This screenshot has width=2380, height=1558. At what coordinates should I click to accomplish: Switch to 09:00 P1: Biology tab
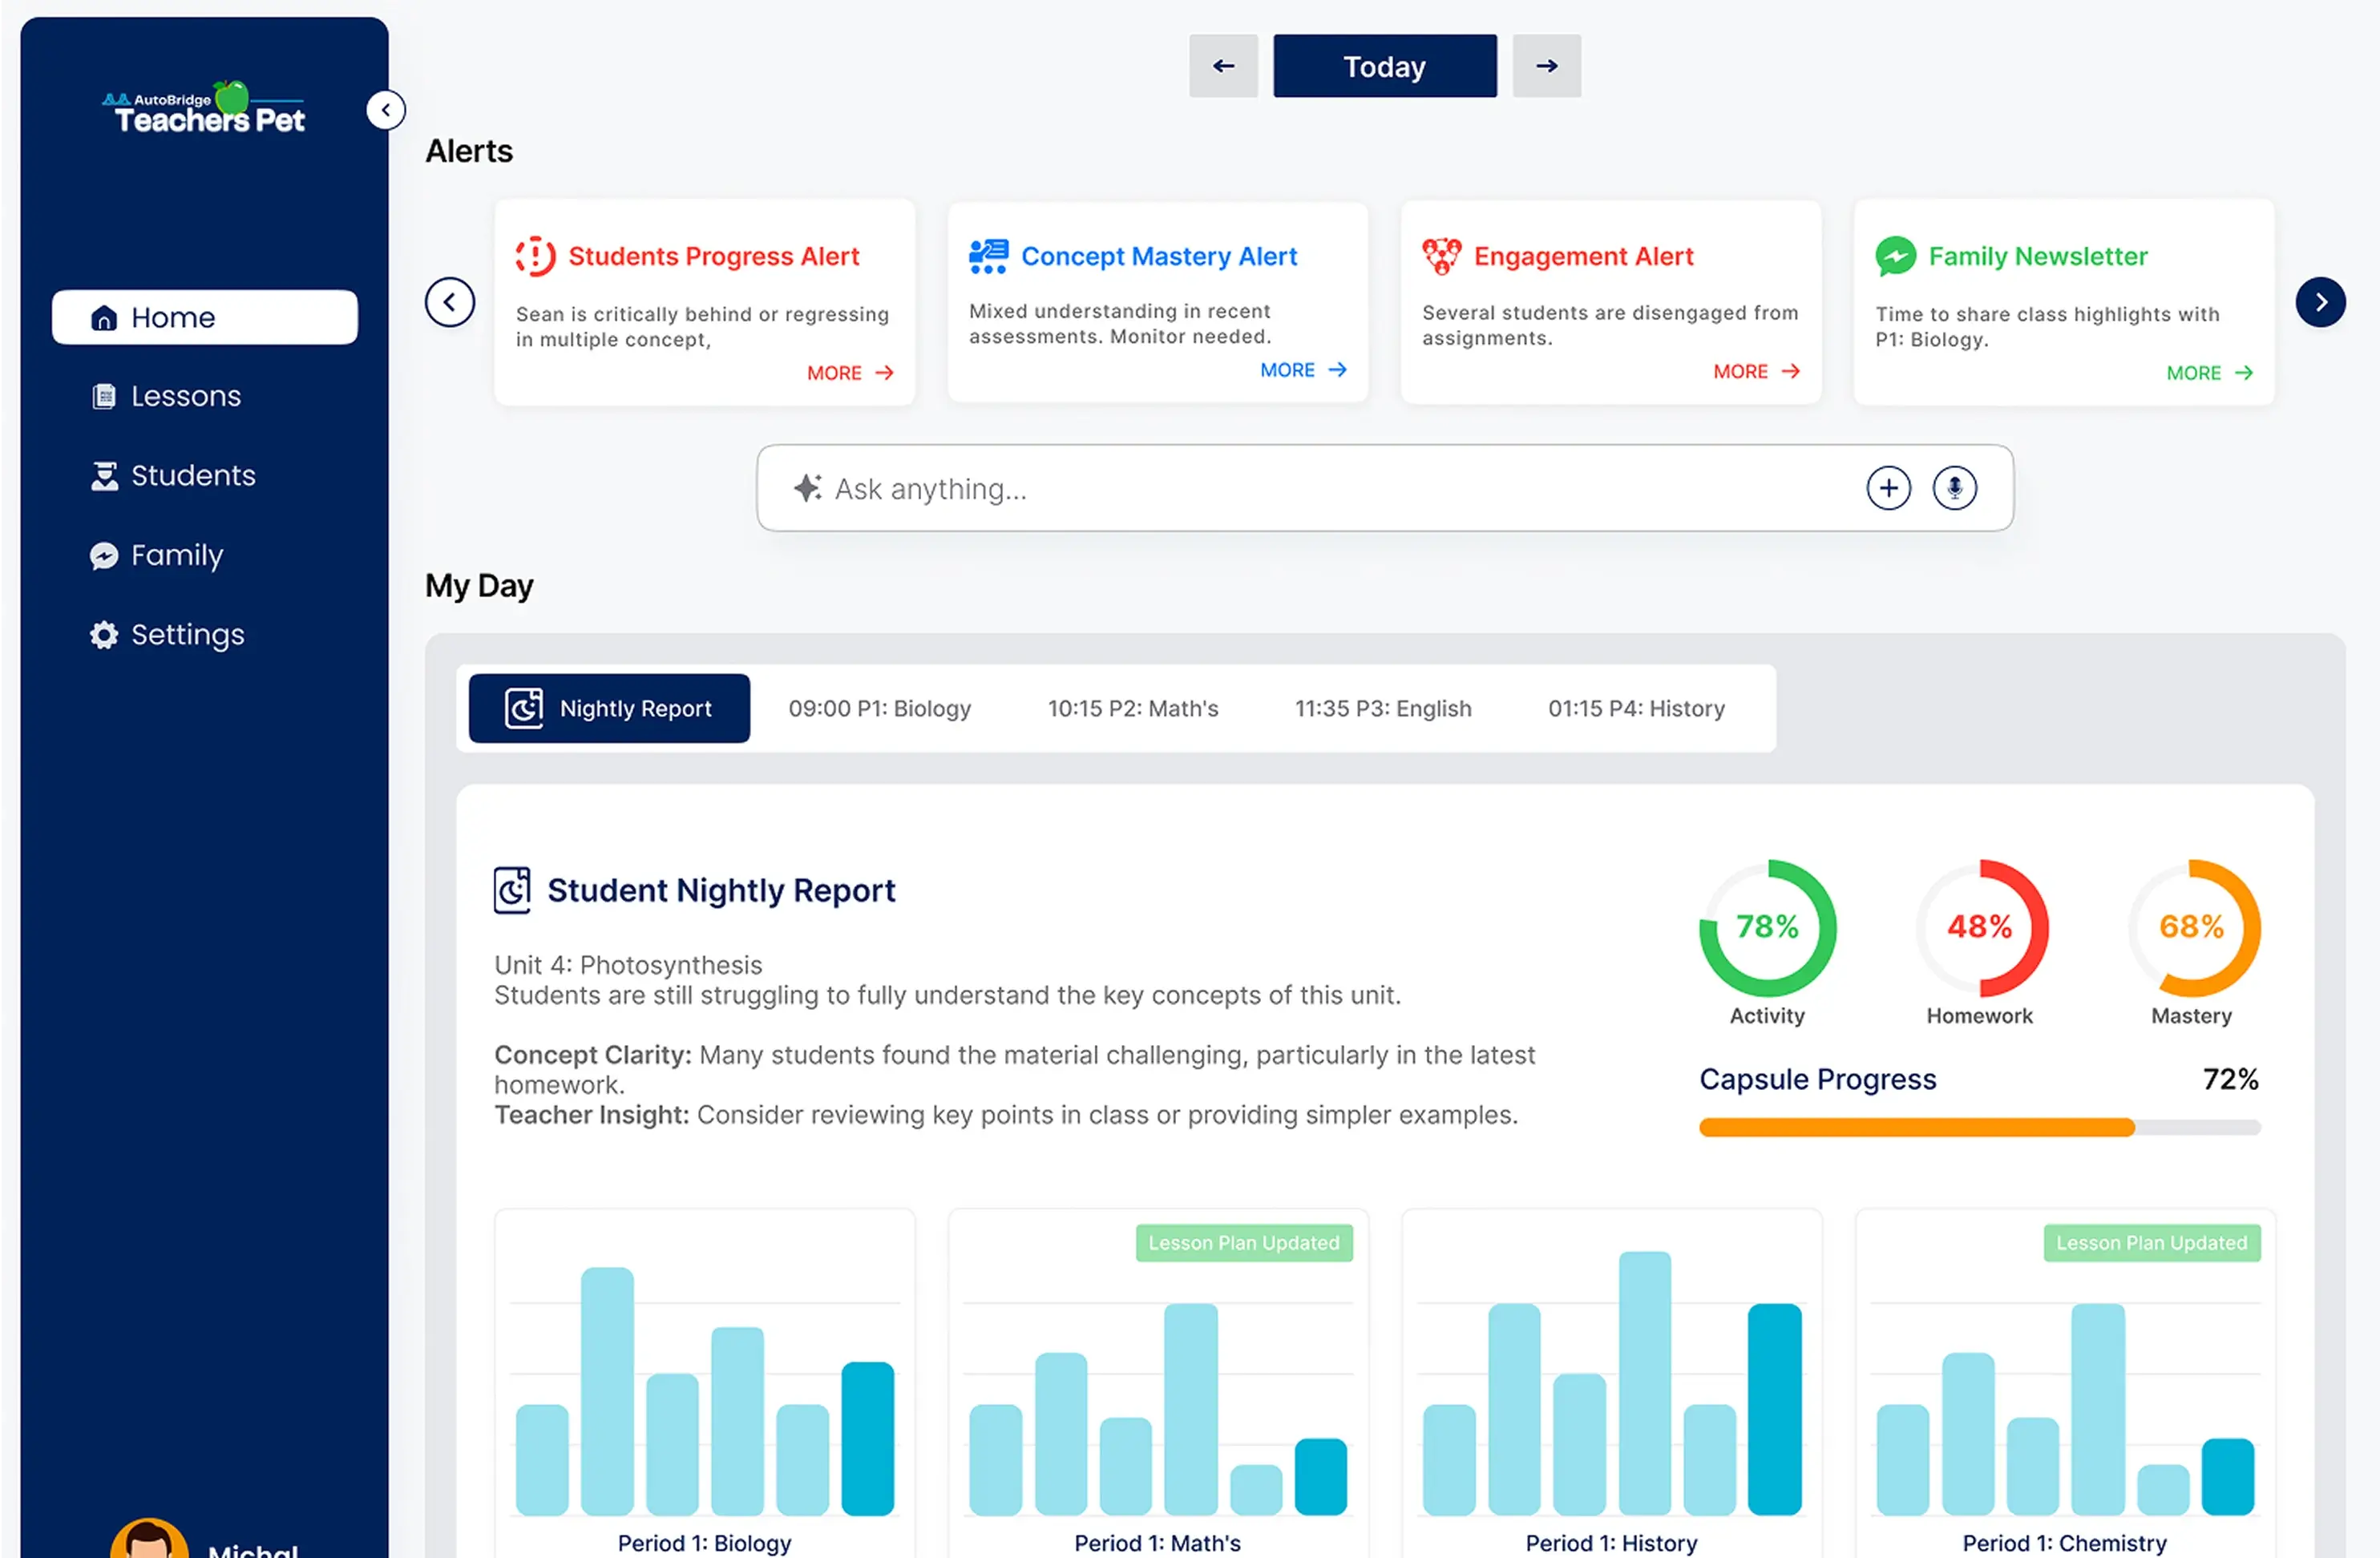click(879, 709)
